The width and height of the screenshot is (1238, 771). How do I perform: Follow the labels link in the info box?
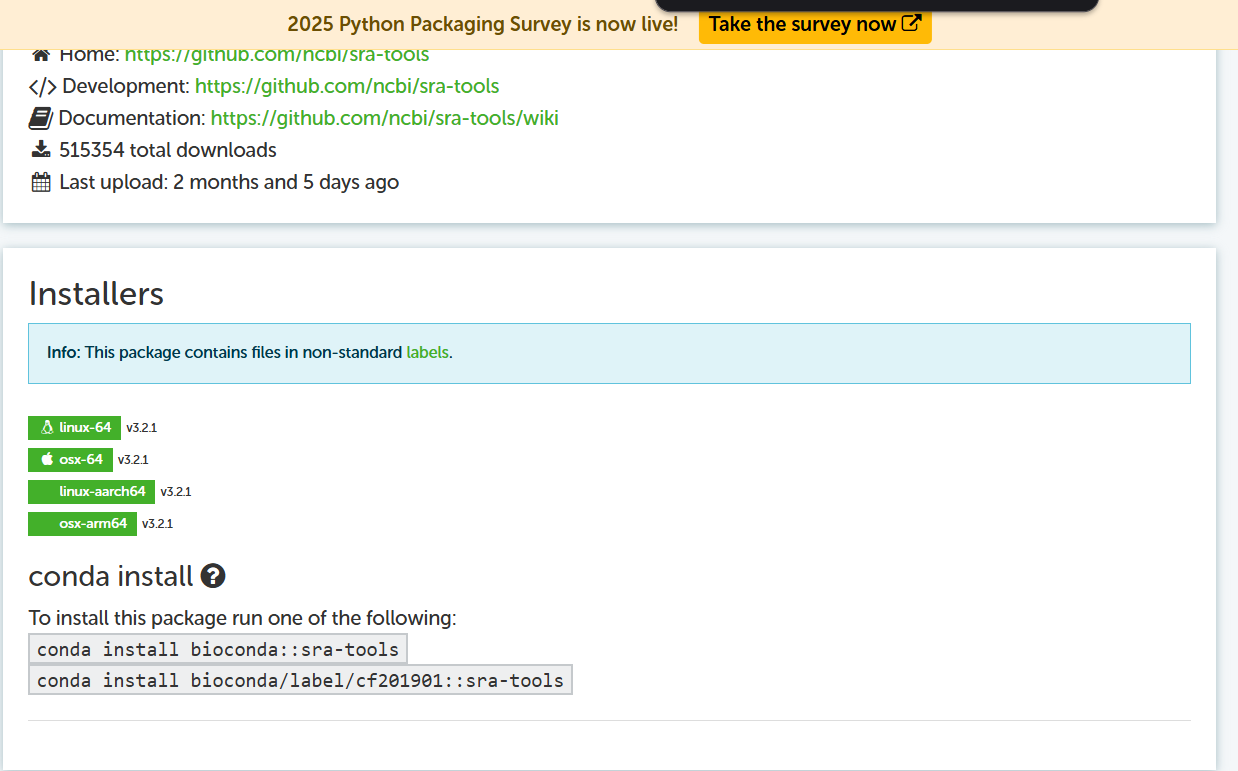click(427, 353)
